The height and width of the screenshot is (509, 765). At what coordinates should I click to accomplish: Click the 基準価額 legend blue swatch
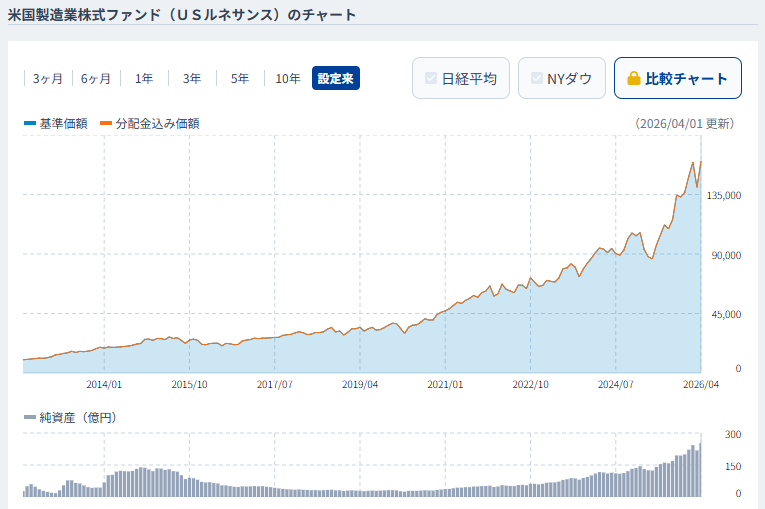click(30, 123)
